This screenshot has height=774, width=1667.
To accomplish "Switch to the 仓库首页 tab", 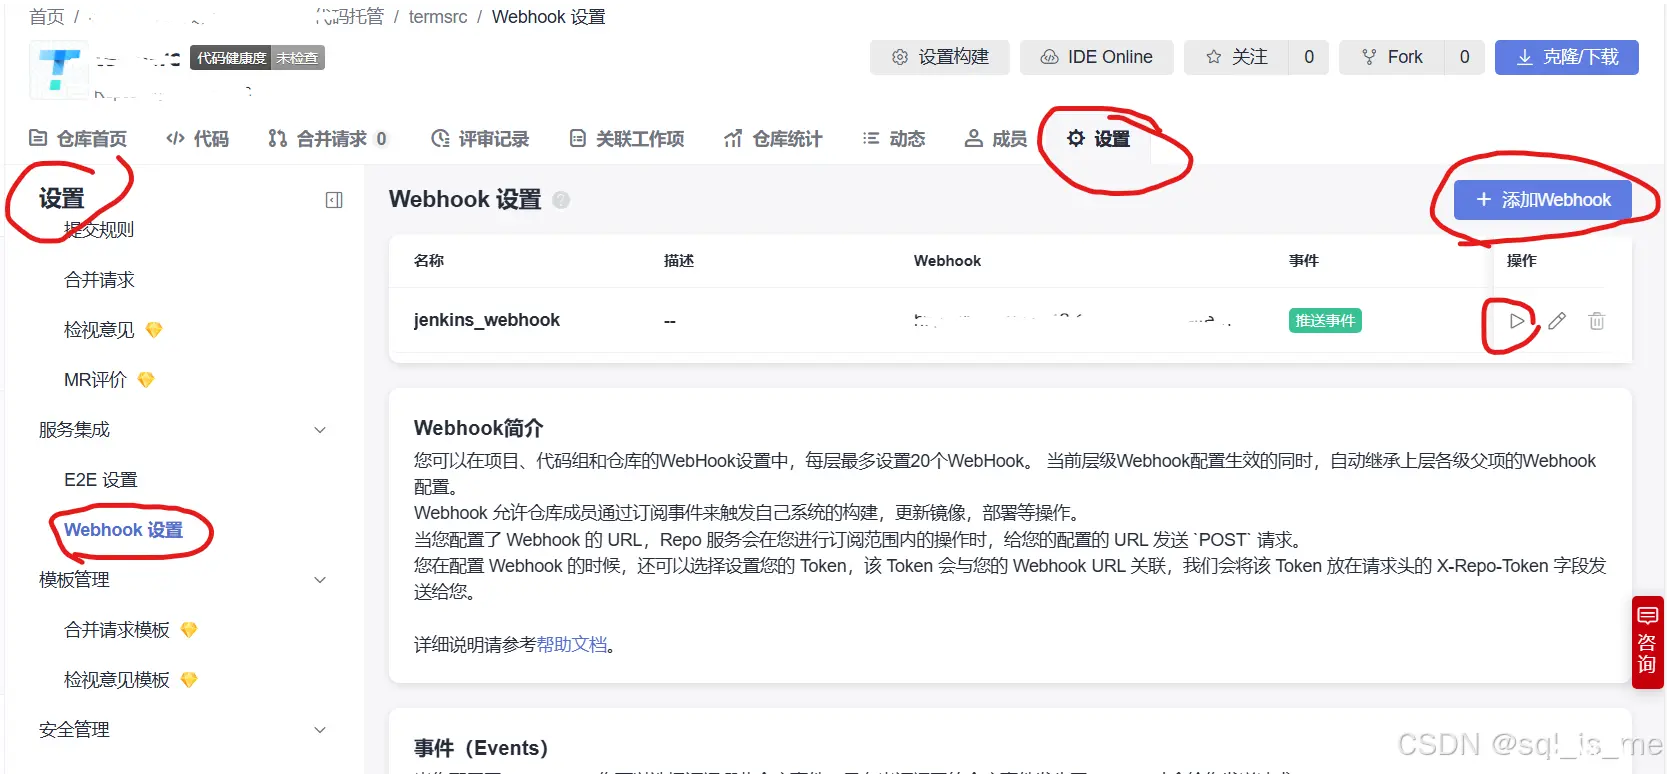I will click(x=78, y=139).
